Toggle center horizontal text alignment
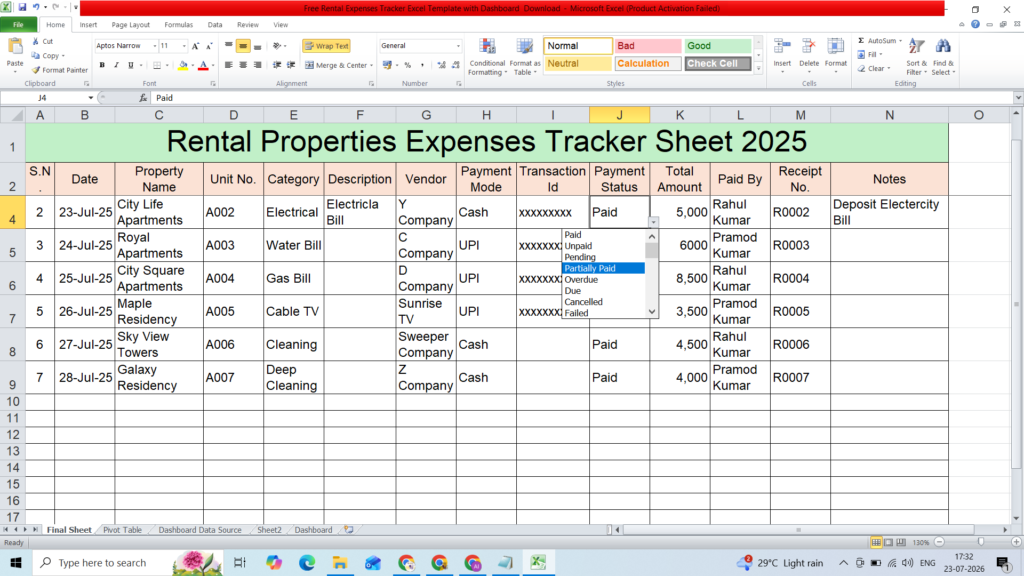The height and width of the screenshot is (576, 1024). tap(243, 65)
